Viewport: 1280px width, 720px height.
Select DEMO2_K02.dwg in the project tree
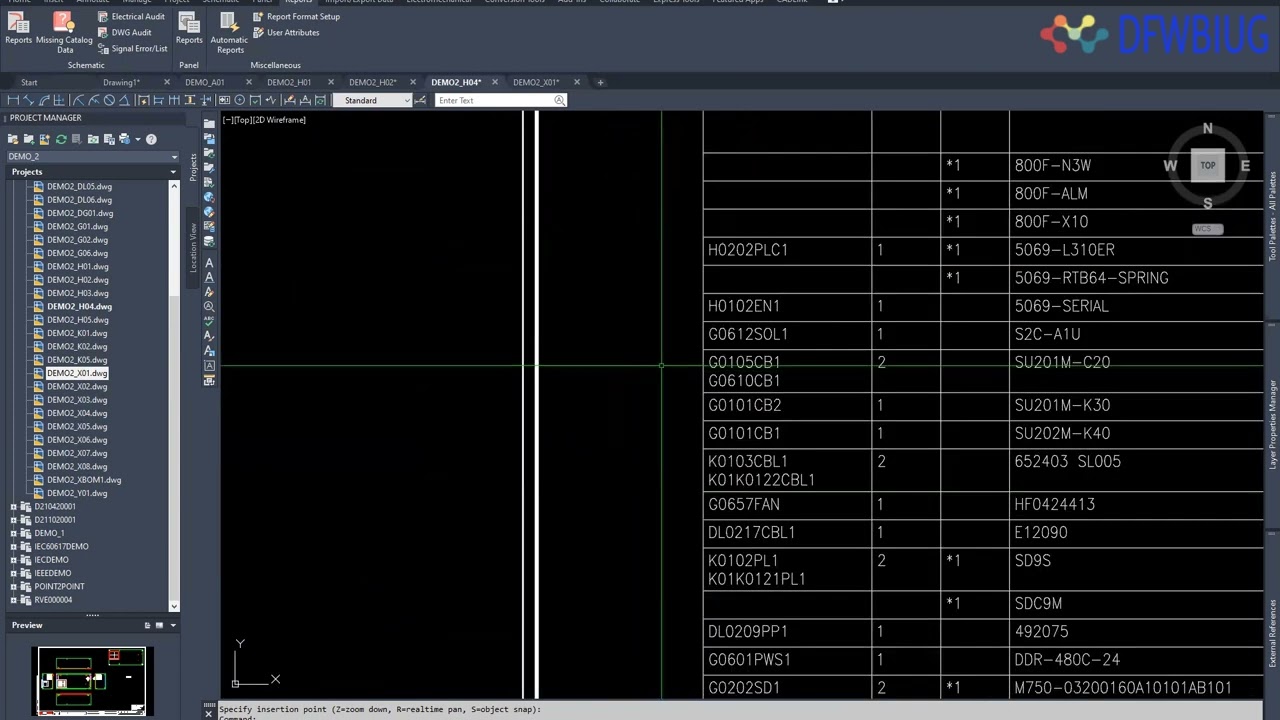77,346
